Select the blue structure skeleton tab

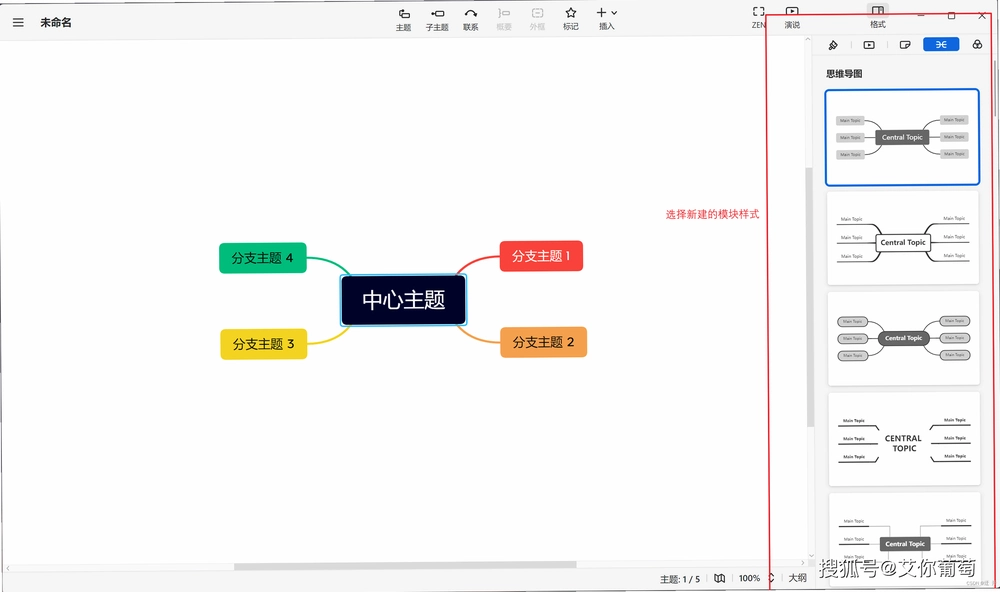click(x=941, y=45)
